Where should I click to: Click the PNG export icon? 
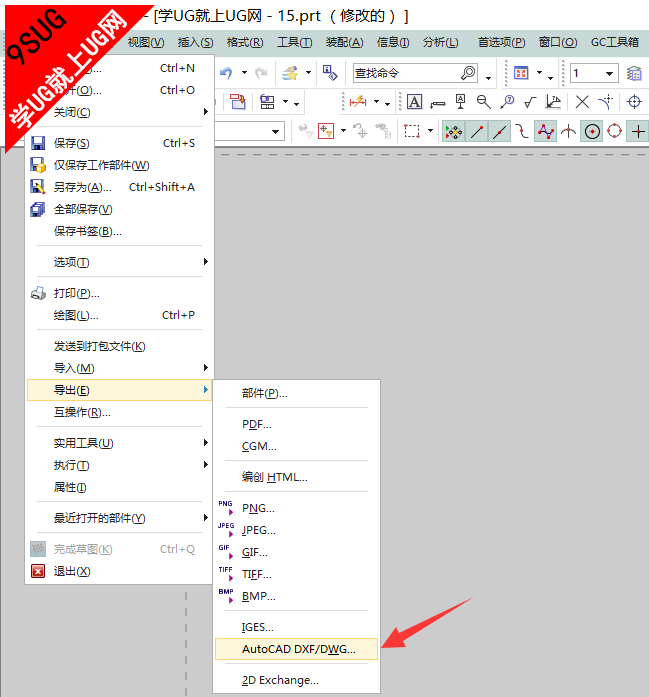pos(226,508)
